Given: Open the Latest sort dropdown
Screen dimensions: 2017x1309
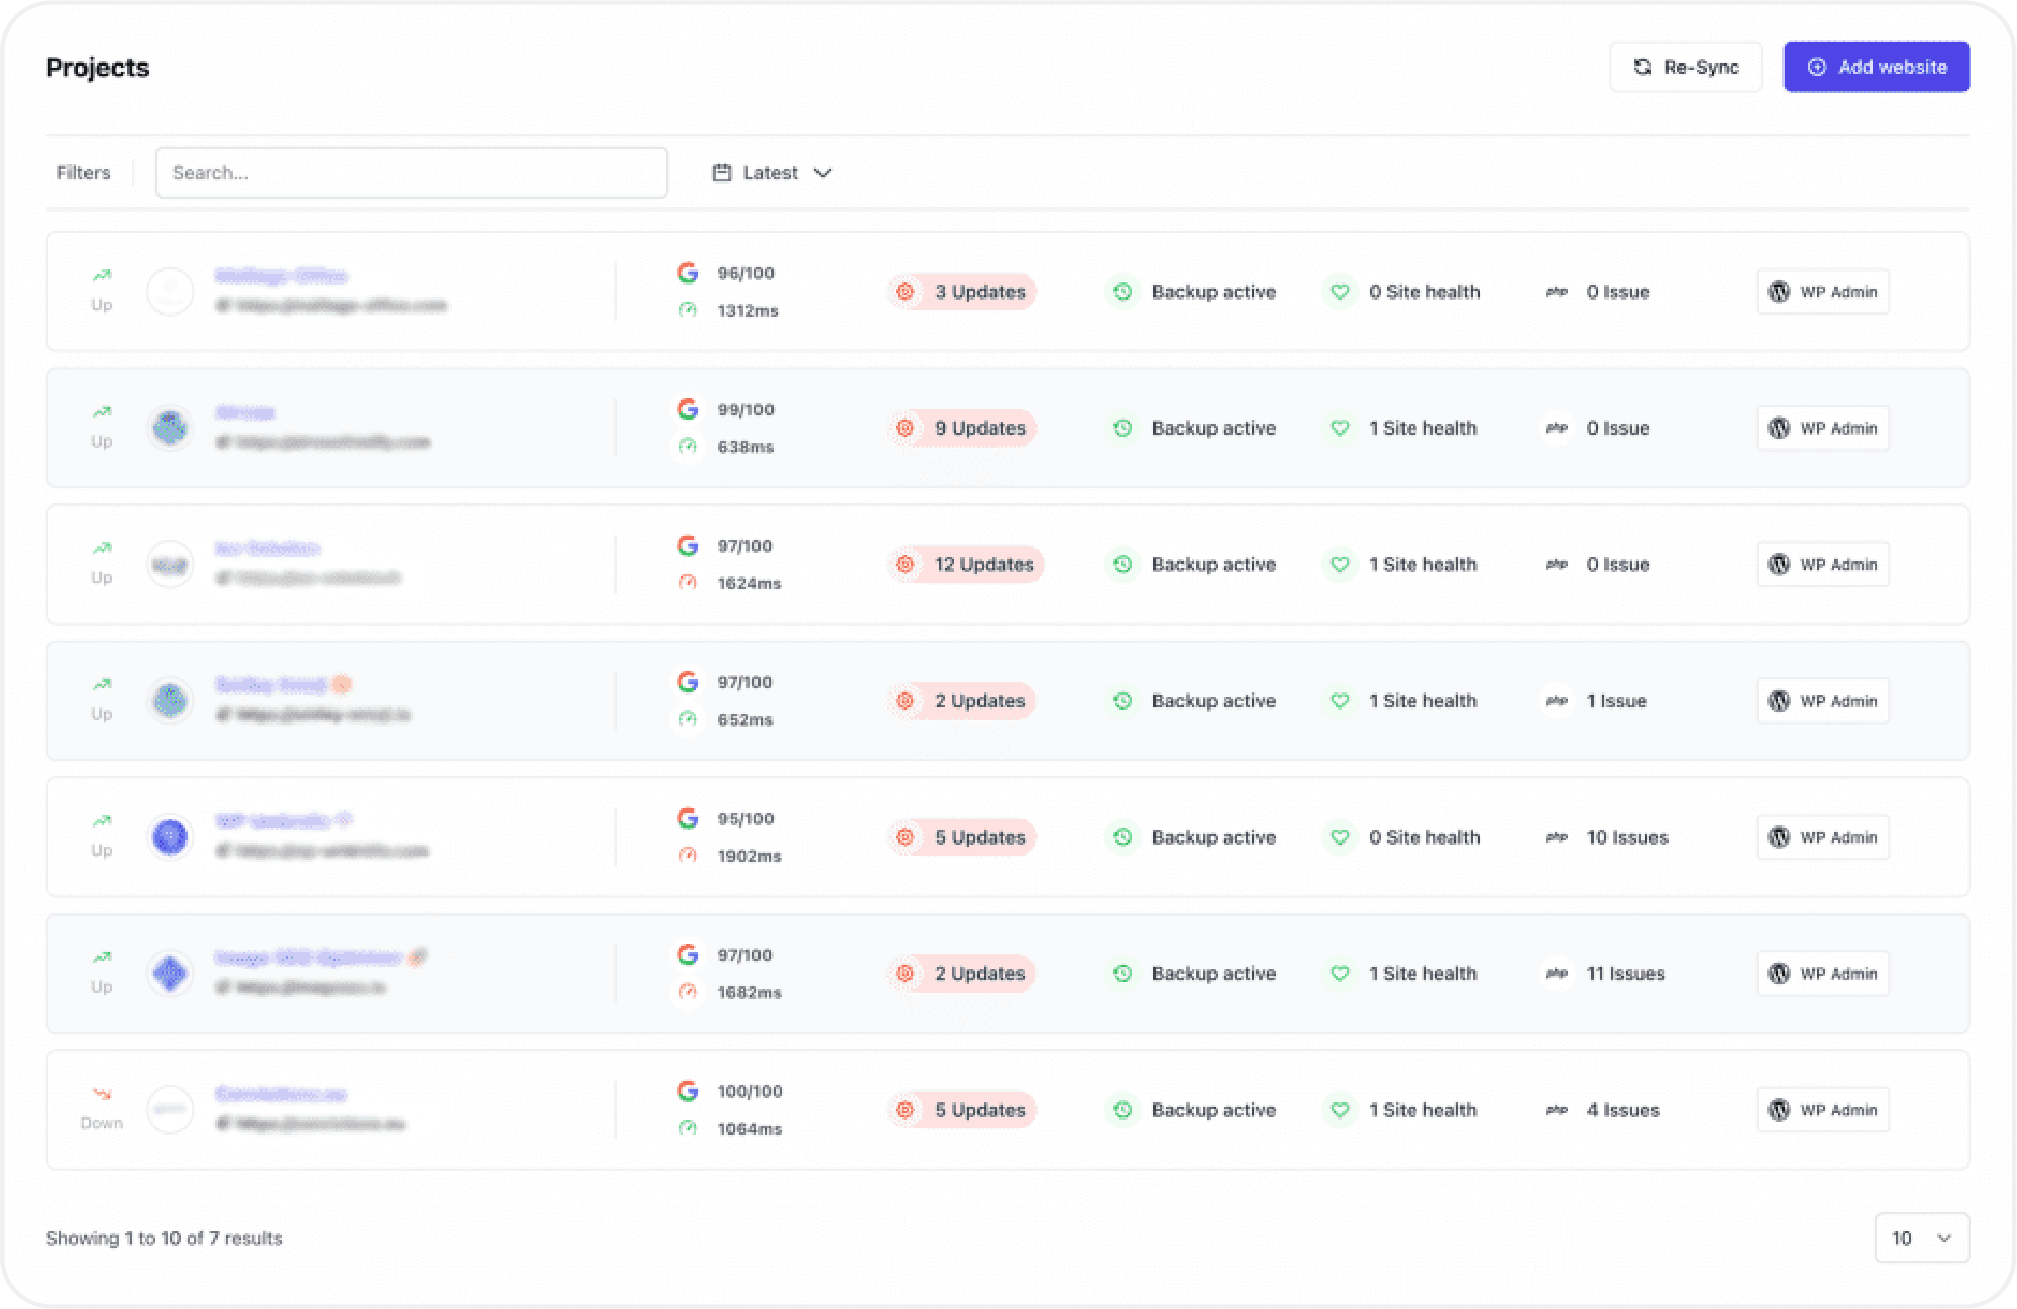Looking at the screenshot, I should click(772, 173).
